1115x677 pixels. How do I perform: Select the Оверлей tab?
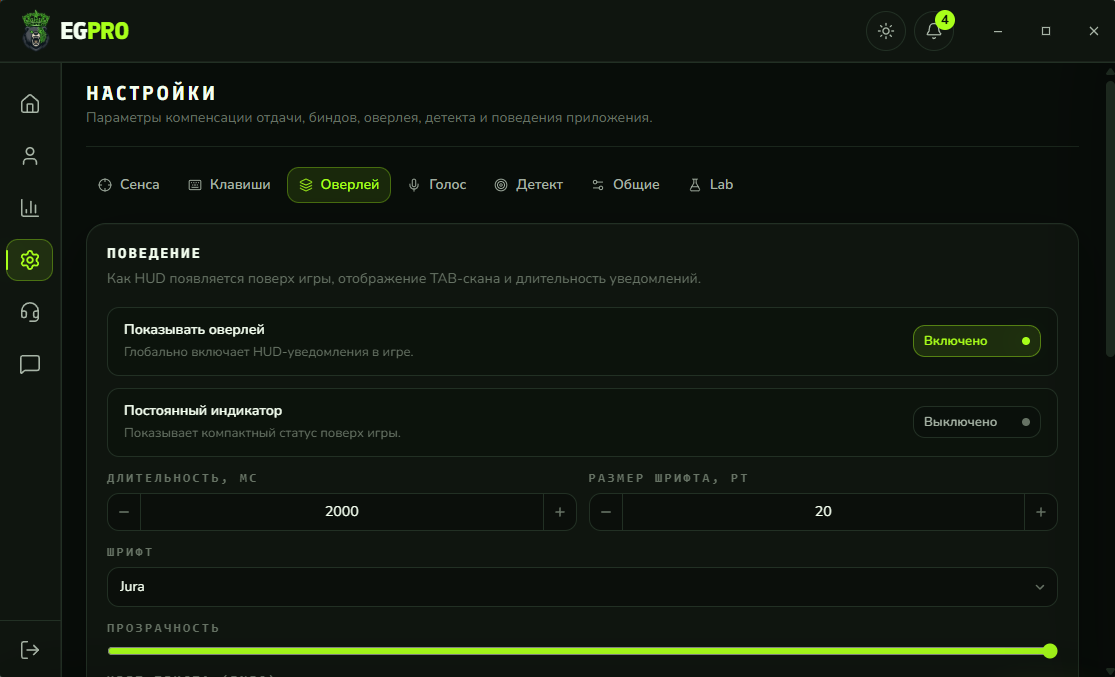pyautogui.click(x=338, y=185)
